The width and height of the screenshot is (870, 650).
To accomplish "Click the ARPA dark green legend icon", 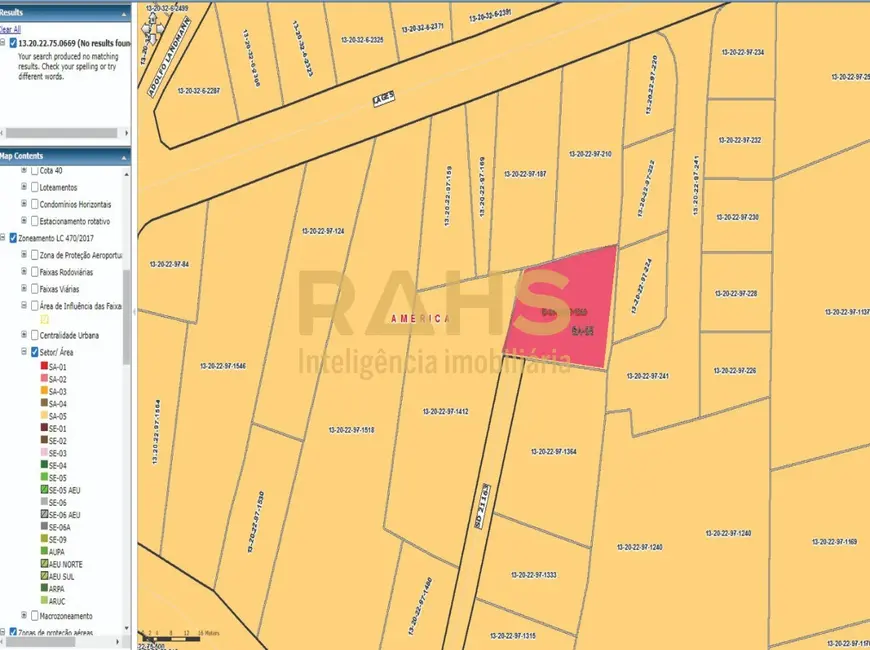I will pos(43,589).
